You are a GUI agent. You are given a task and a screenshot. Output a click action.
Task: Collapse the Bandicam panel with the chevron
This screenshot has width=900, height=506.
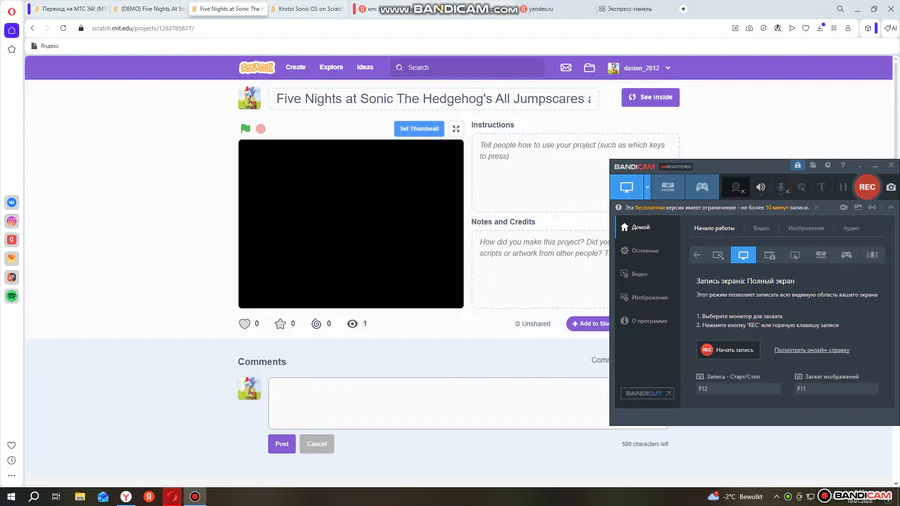tap(891, 208)
